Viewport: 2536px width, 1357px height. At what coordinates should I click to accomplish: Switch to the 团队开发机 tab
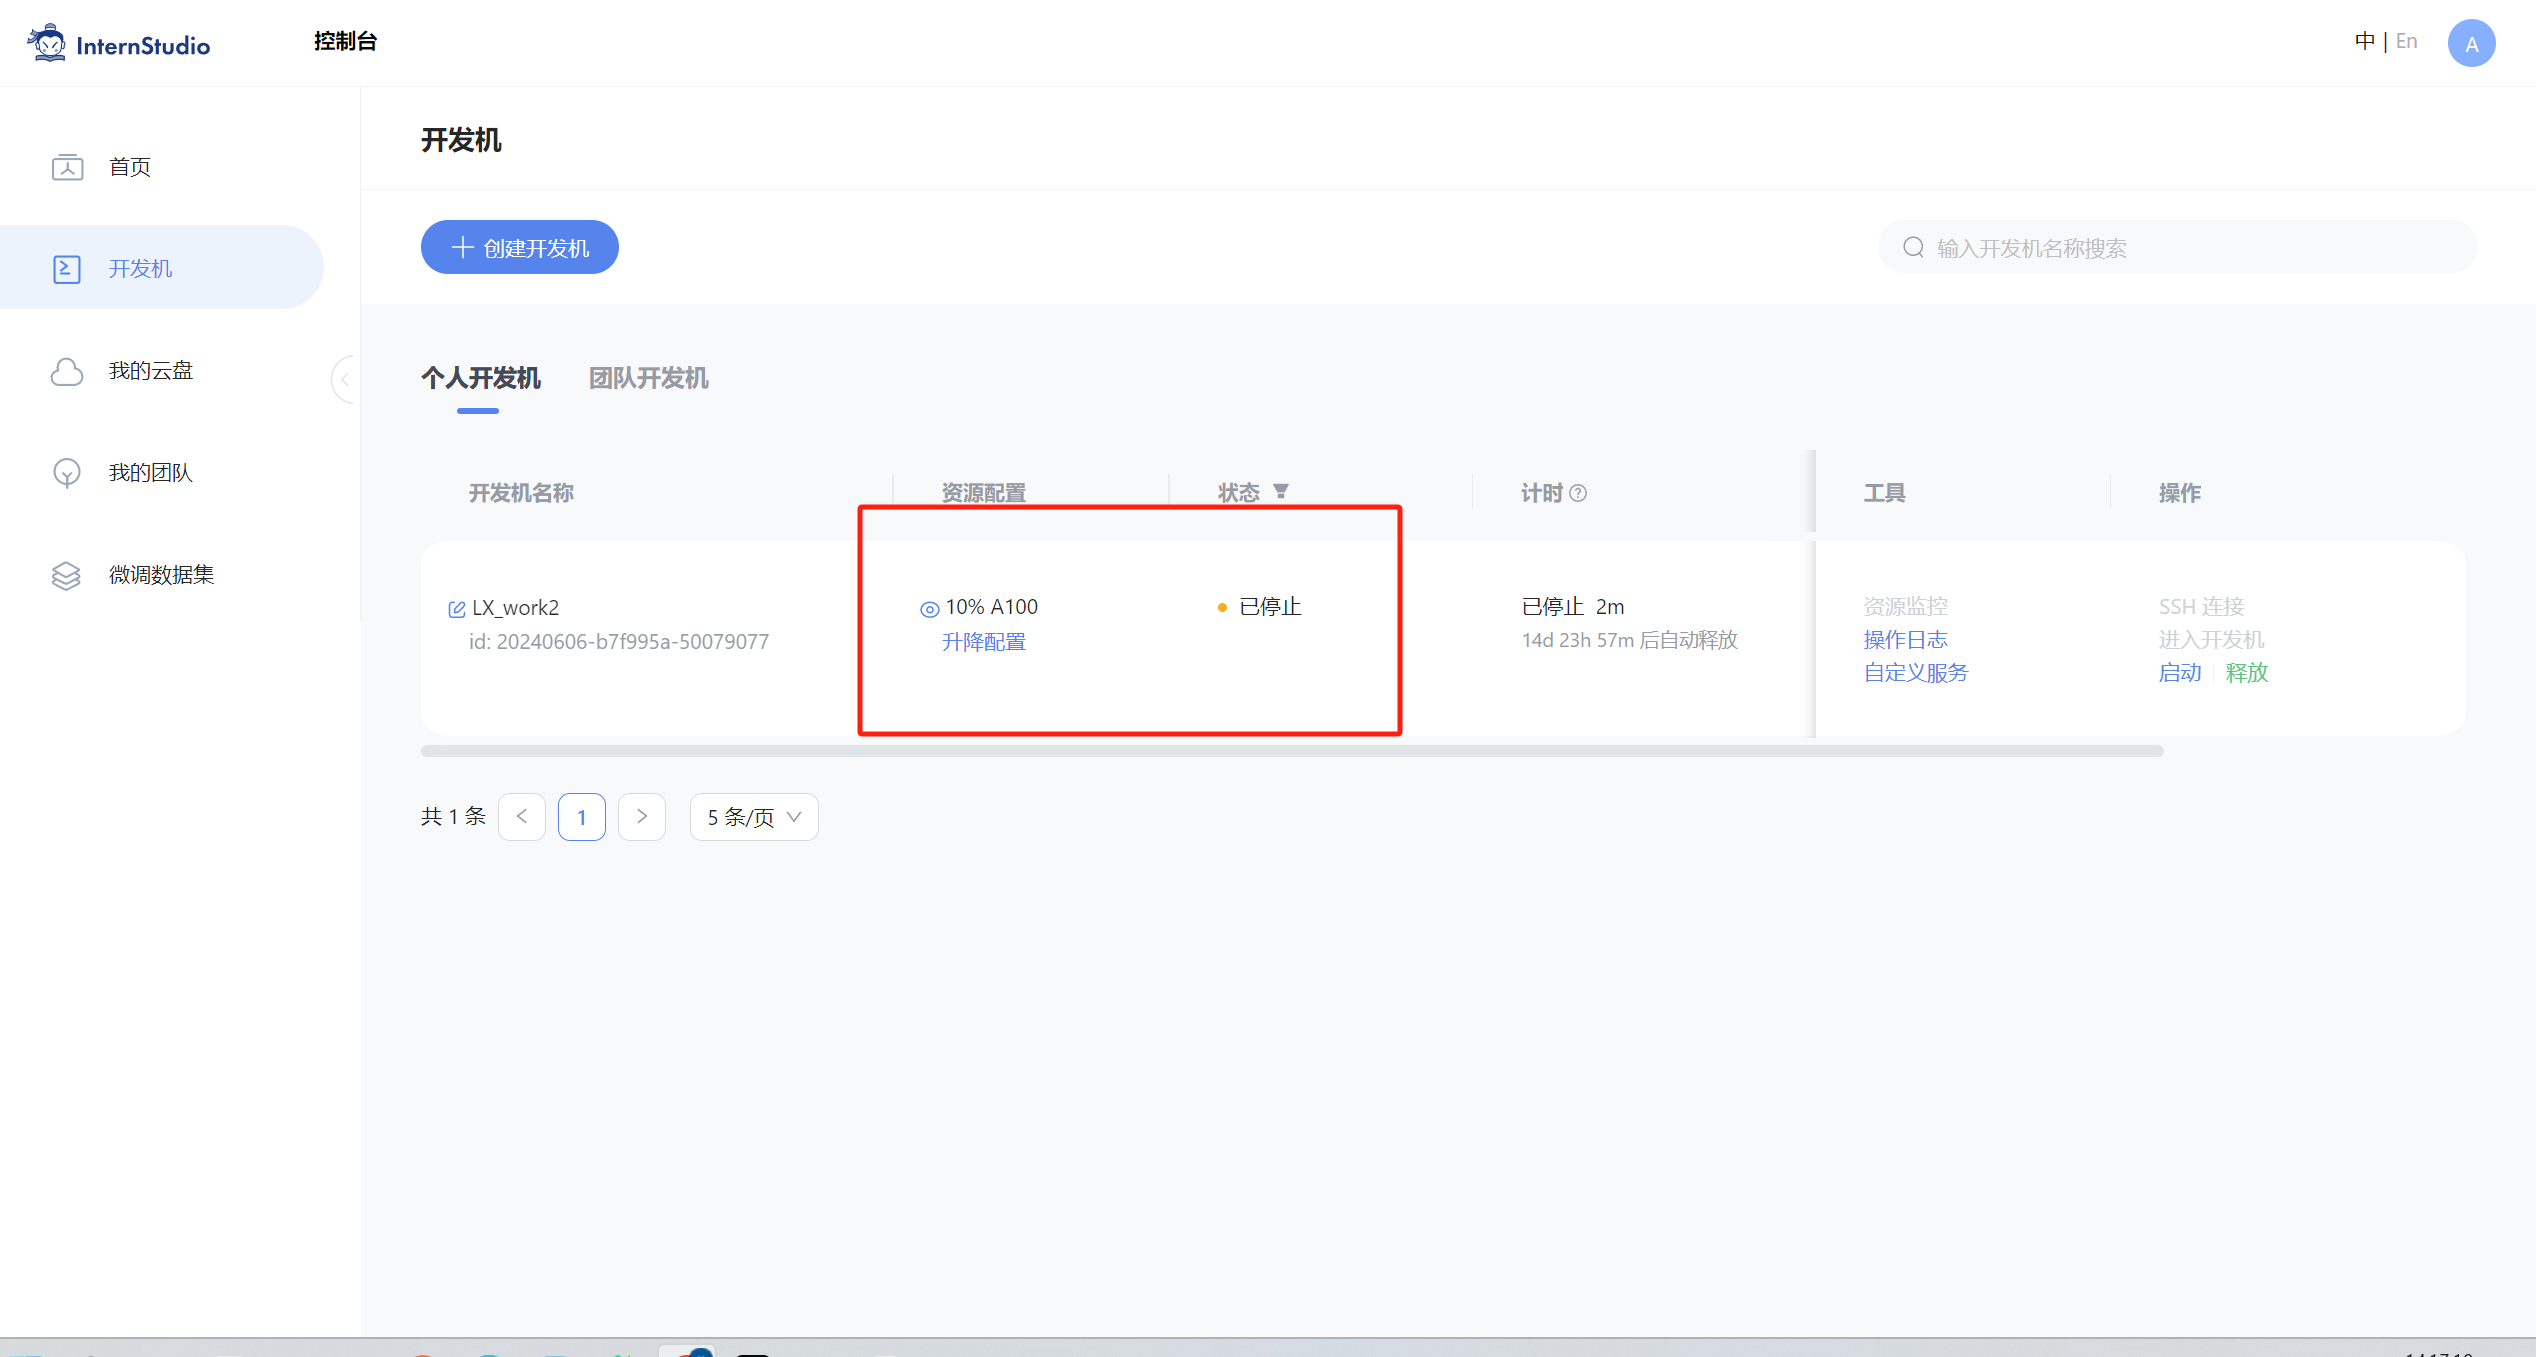coord(648,378)
